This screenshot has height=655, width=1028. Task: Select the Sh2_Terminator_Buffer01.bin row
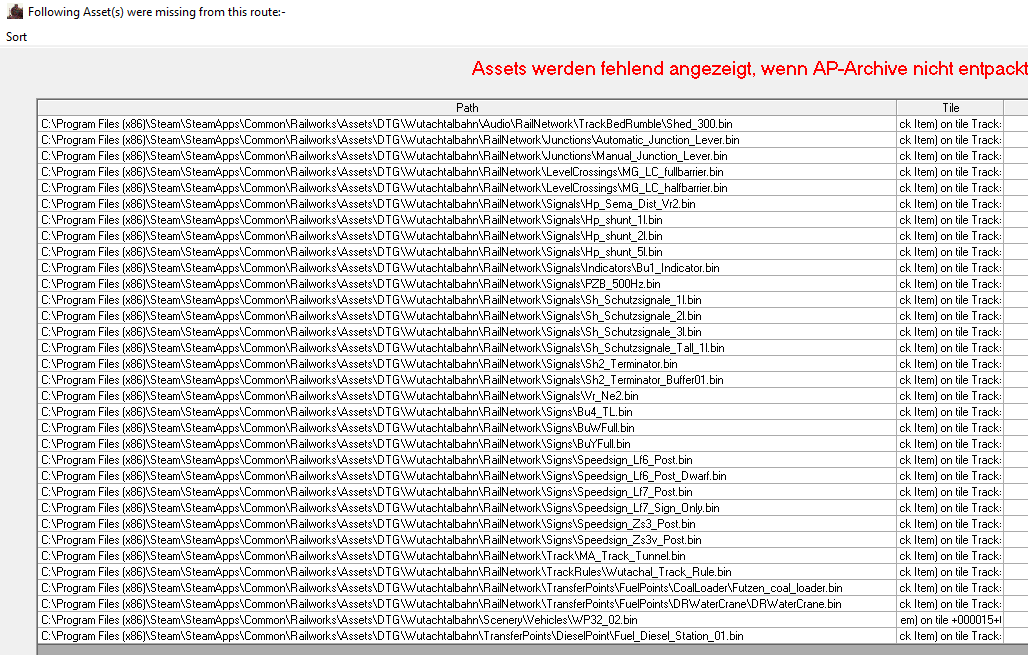[467, 380]
